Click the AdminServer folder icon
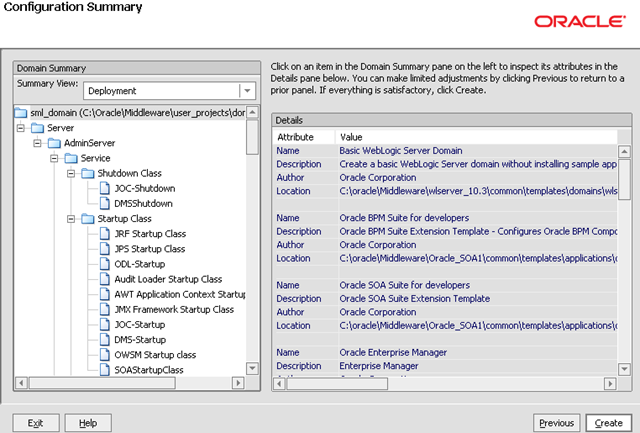The height and width of the screenshot is (433, 640). coord(54,143)
